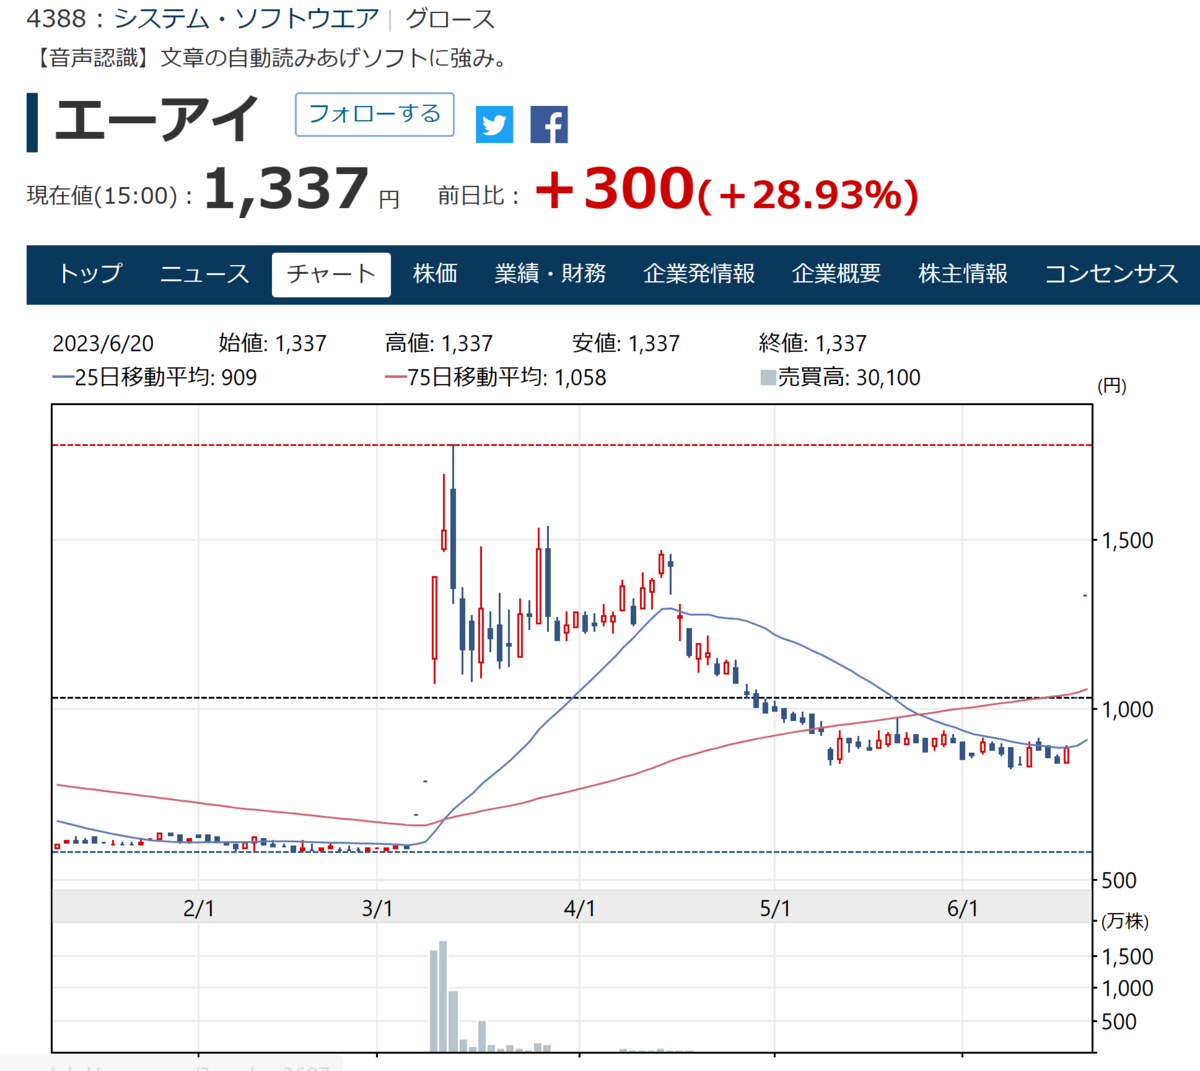Open the 企業発情報 tab
The height and width of the screenshot is (1071, 1200).
699,274
